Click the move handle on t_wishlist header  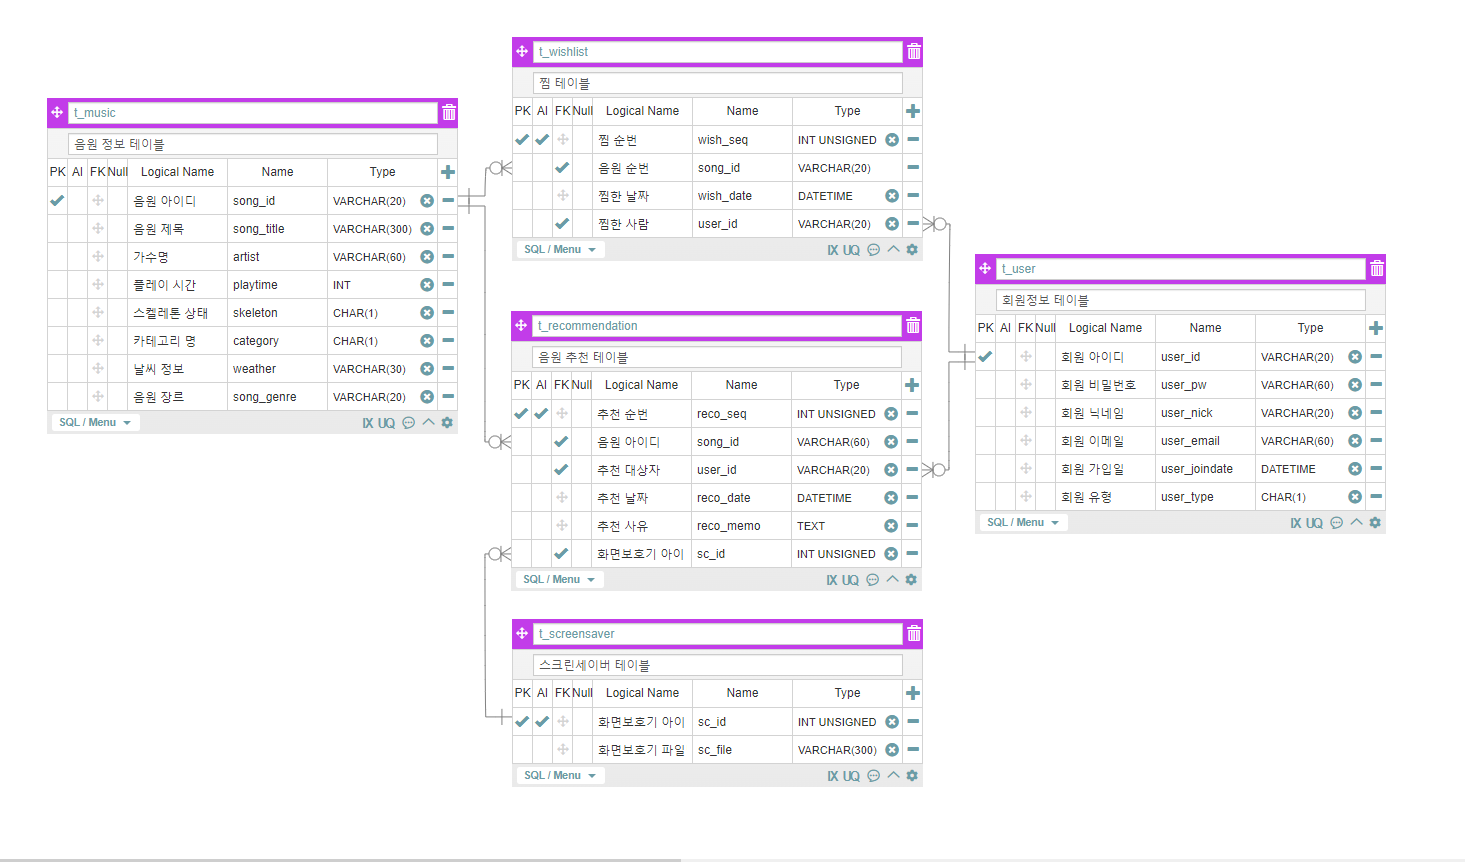tap(522, 51)
